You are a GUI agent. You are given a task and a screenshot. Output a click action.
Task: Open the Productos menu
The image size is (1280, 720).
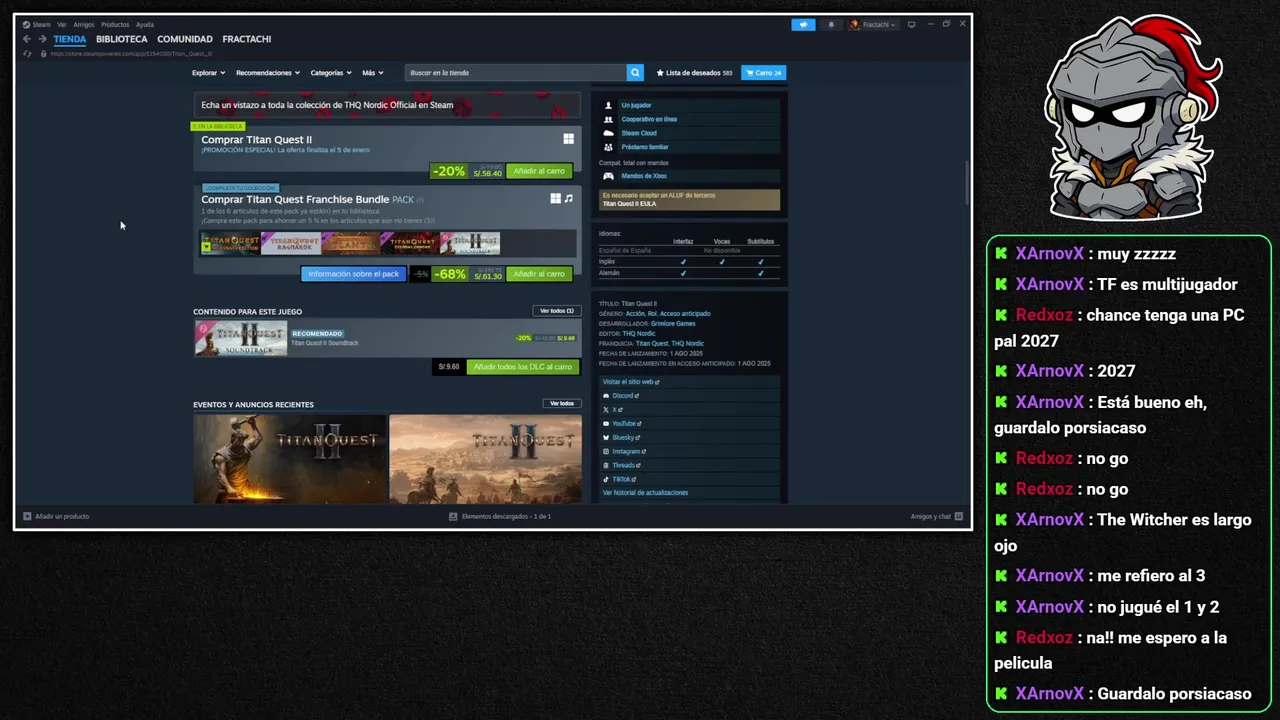point(115,24)
